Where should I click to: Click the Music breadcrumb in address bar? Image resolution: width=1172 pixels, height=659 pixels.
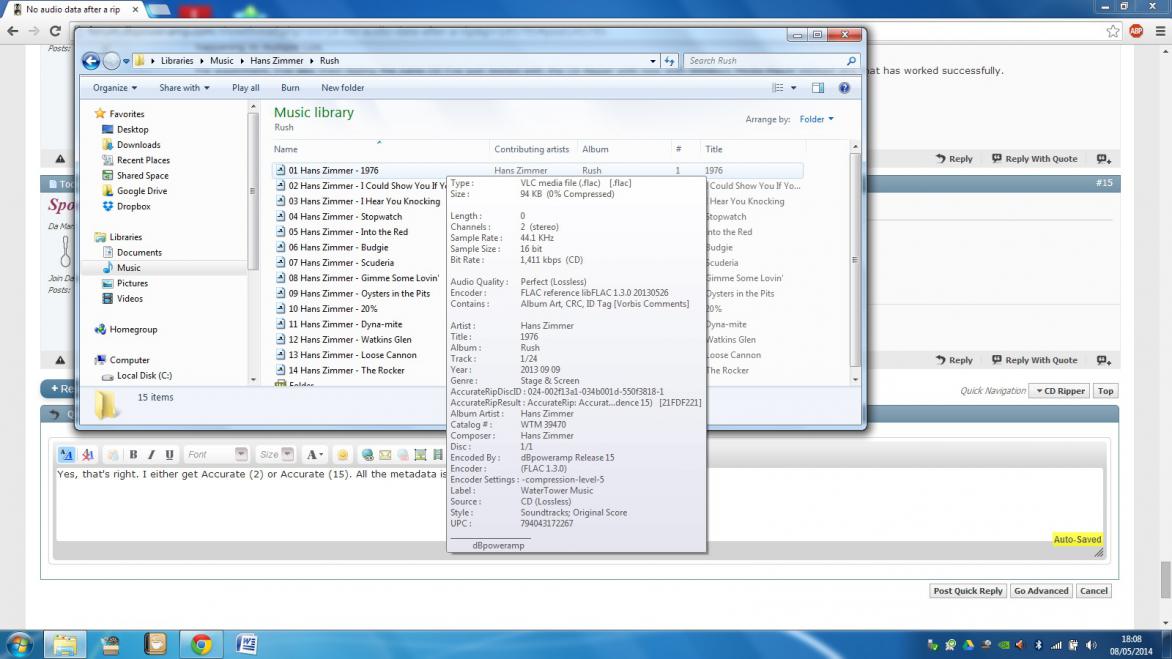[x=221, y=61]
